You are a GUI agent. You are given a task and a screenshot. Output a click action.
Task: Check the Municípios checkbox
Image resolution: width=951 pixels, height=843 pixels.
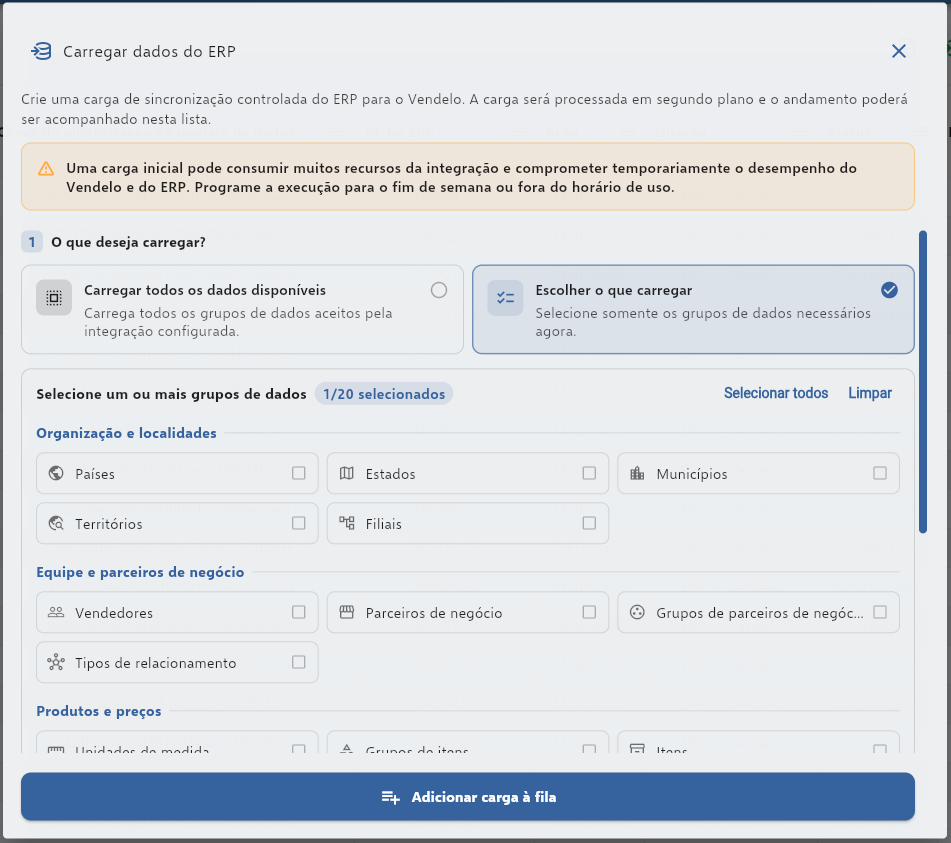click(880, 473)
